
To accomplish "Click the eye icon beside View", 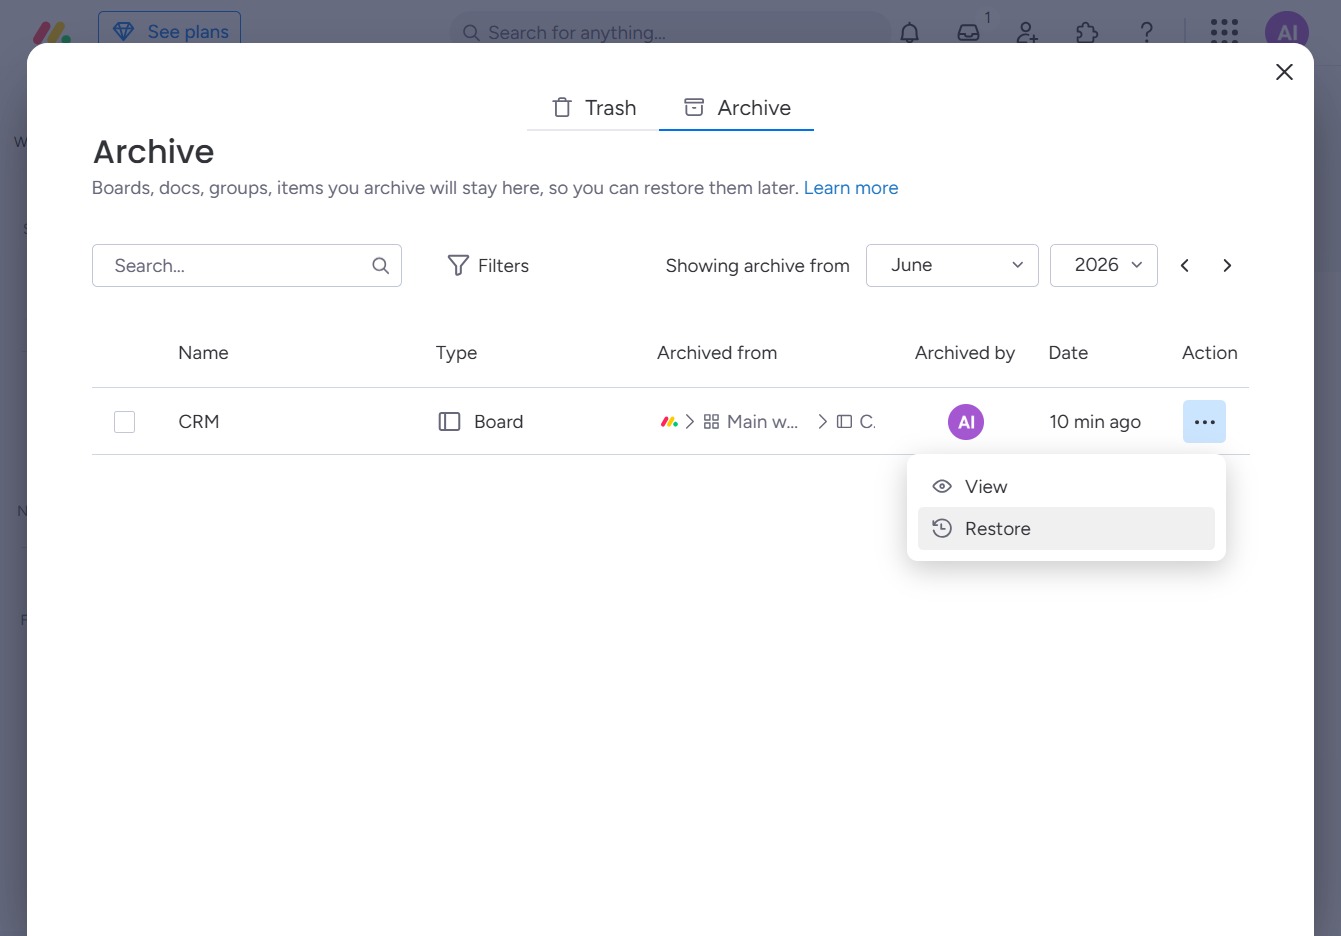I will tap(942, 487).
